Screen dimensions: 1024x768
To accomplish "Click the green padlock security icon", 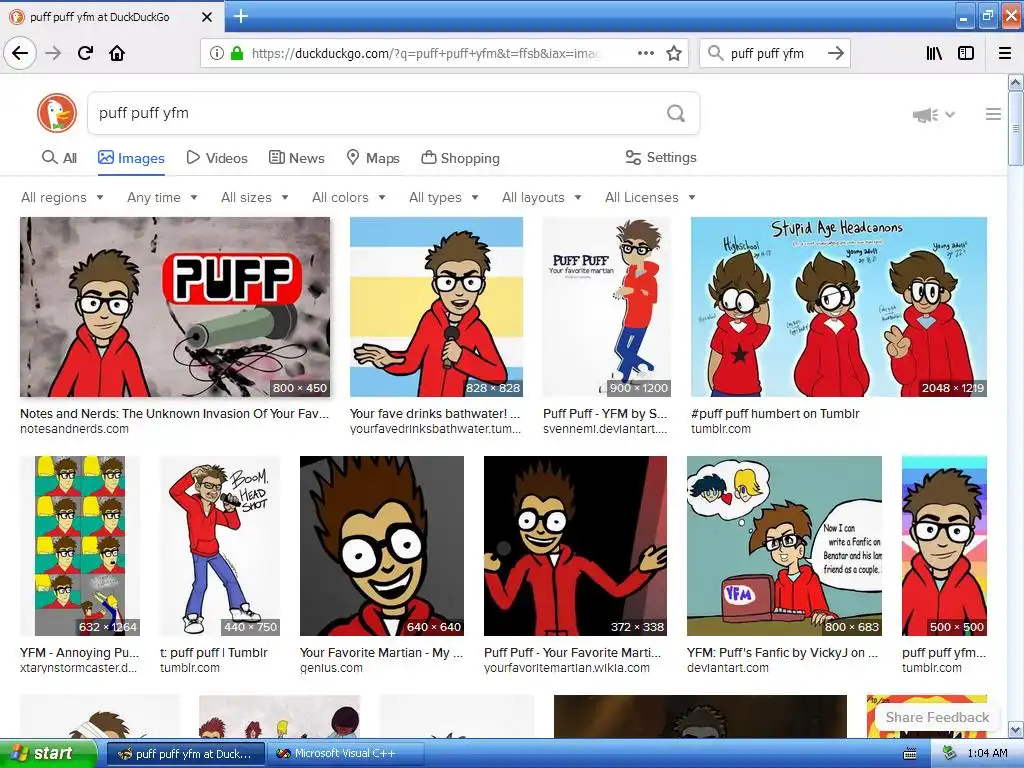I will [237, 54].
